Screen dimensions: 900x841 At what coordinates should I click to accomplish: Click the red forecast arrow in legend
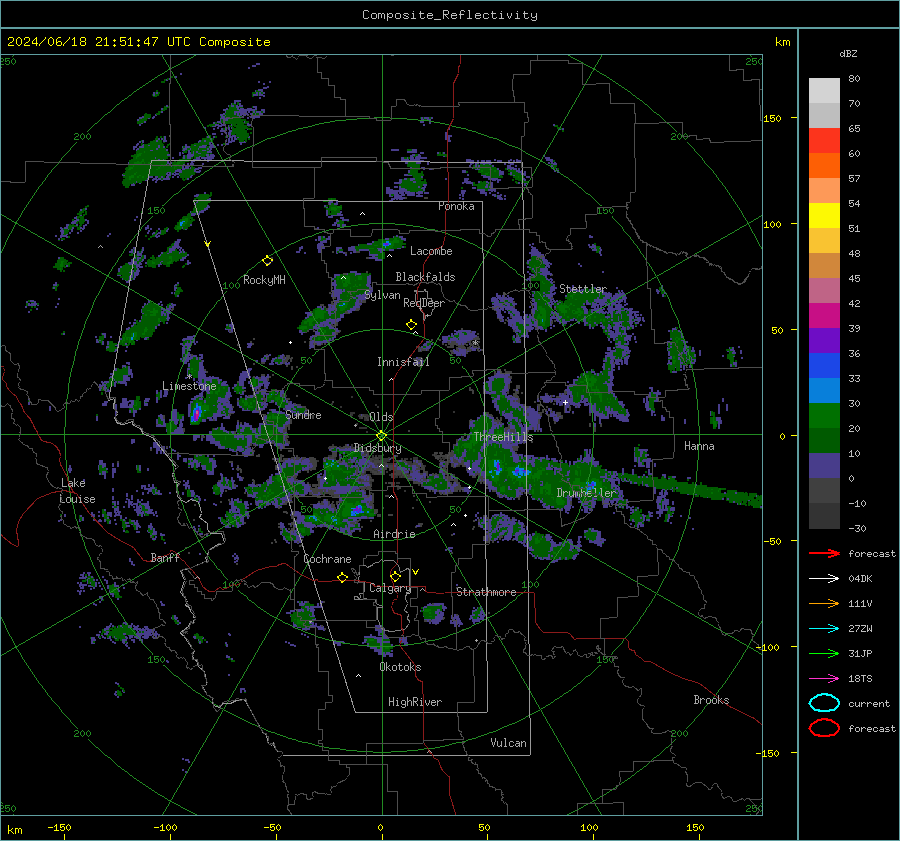[x=824, y=553]
